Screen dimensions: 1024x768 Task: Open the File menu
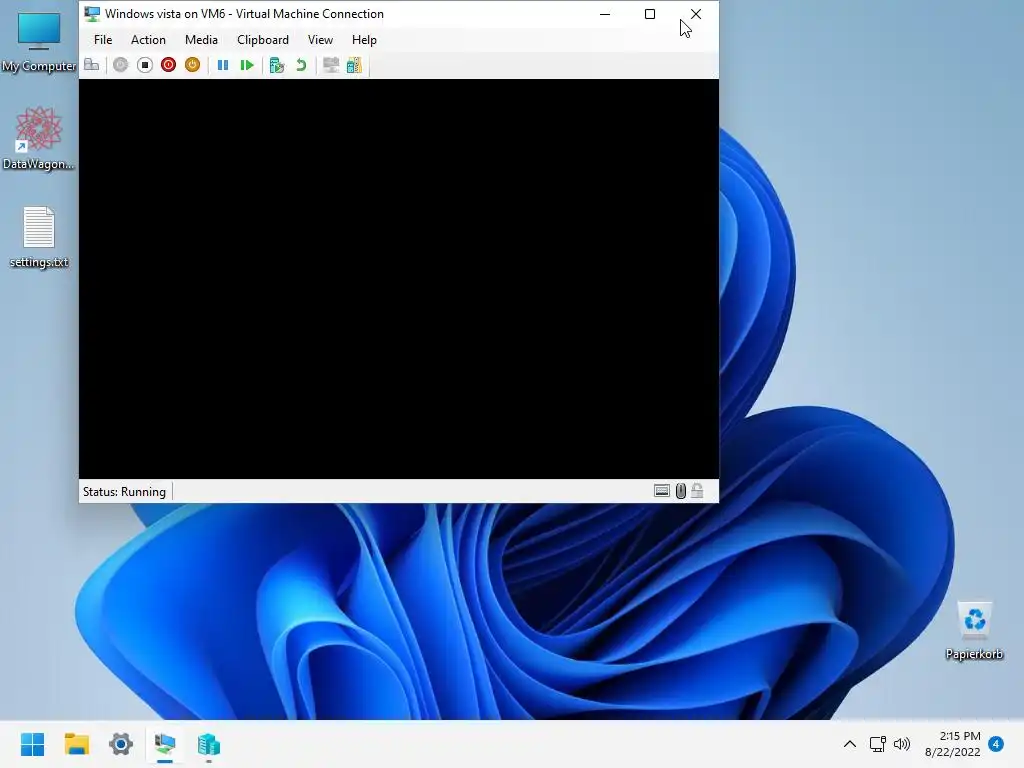point(103,40)
